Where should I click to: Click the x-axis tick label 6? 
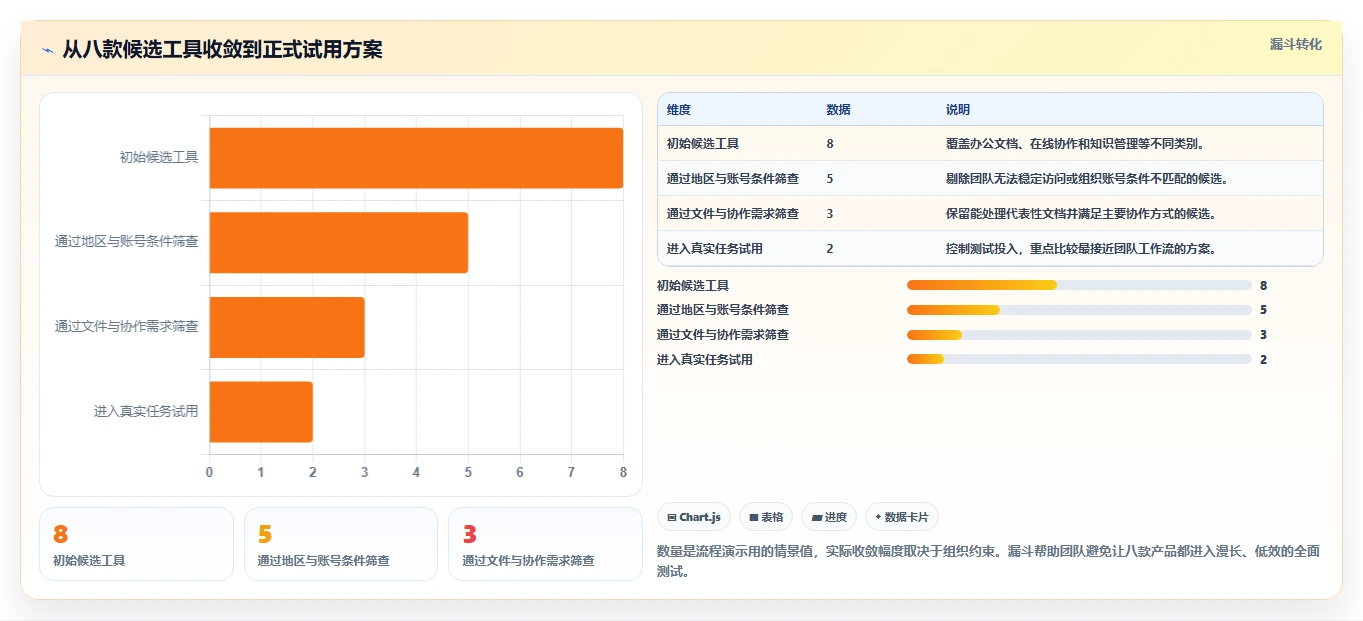[x=520, y=472]
